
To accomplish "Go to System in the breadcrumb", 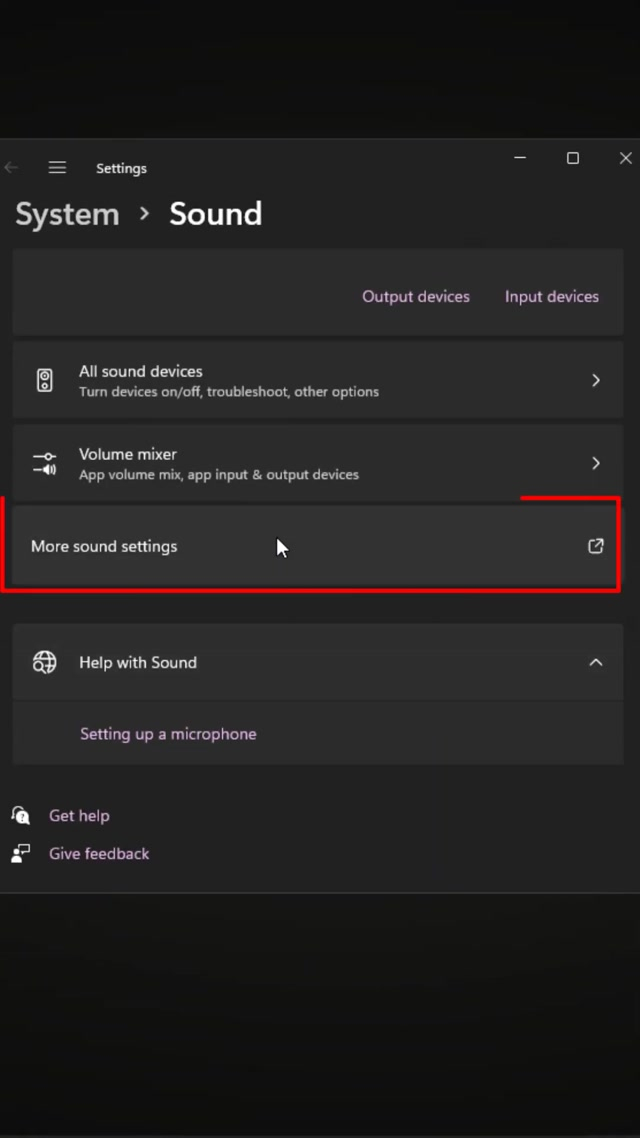I will coord(67,214).
